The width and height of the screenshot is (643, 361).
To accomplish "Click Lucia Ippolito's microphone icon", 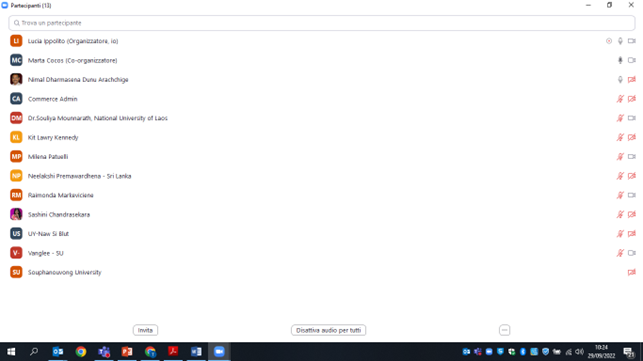I will click(x=620, y=41).
